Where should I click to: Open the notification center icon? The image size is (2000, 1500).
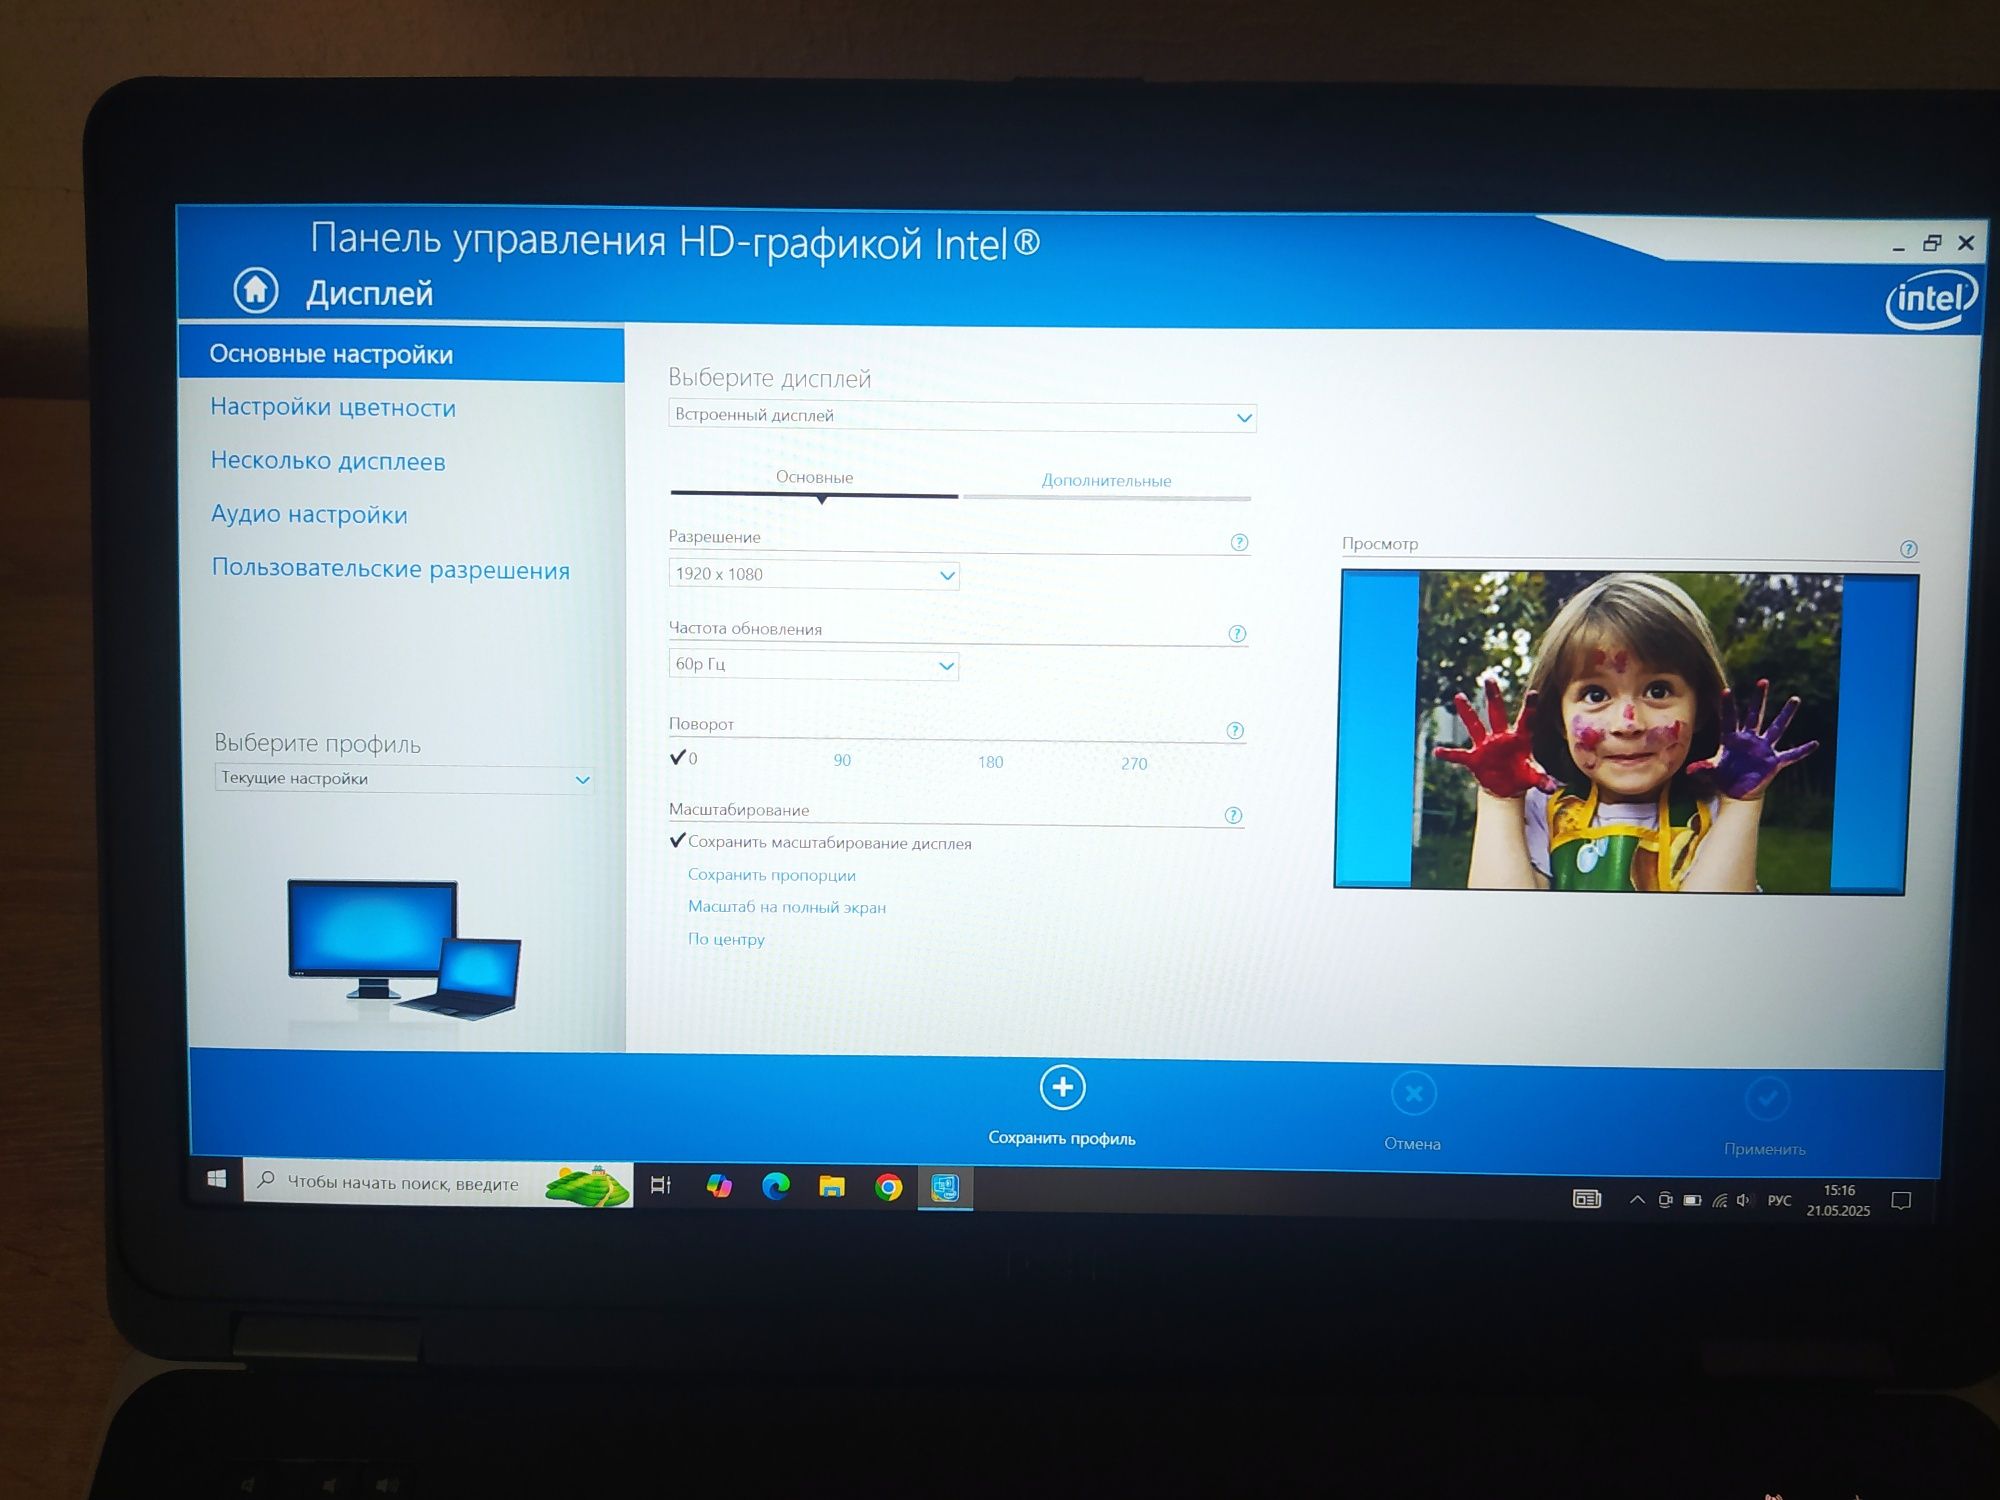coord(1901,1200)
